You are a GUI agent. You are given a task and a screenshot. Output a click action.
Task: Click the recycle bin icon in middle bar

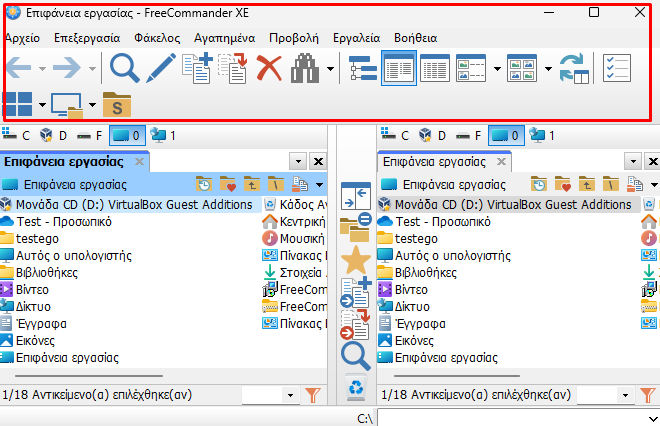coord(356,387)
